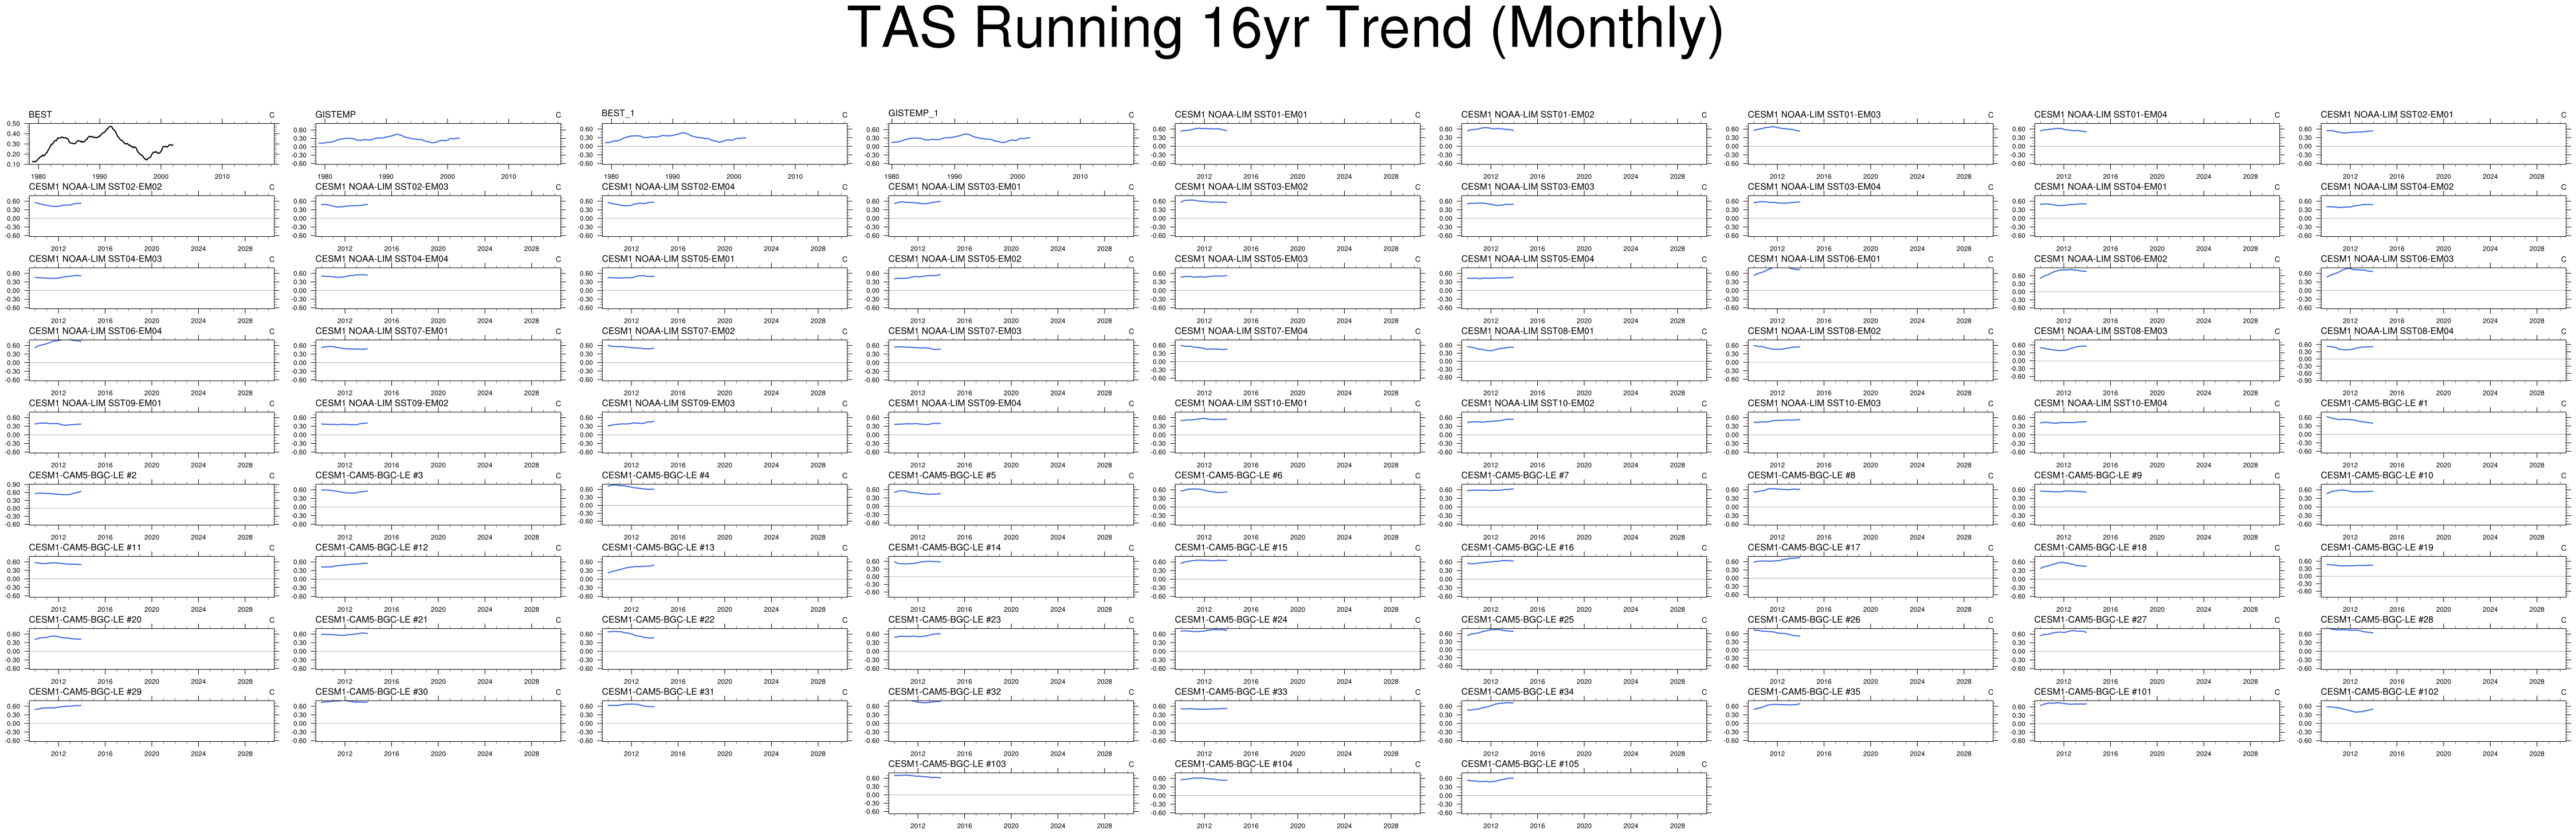Viewport: 2576px width, 833px height.
Task: Click the TAS Running 16yr Trend title
Action: [1285, 28]
